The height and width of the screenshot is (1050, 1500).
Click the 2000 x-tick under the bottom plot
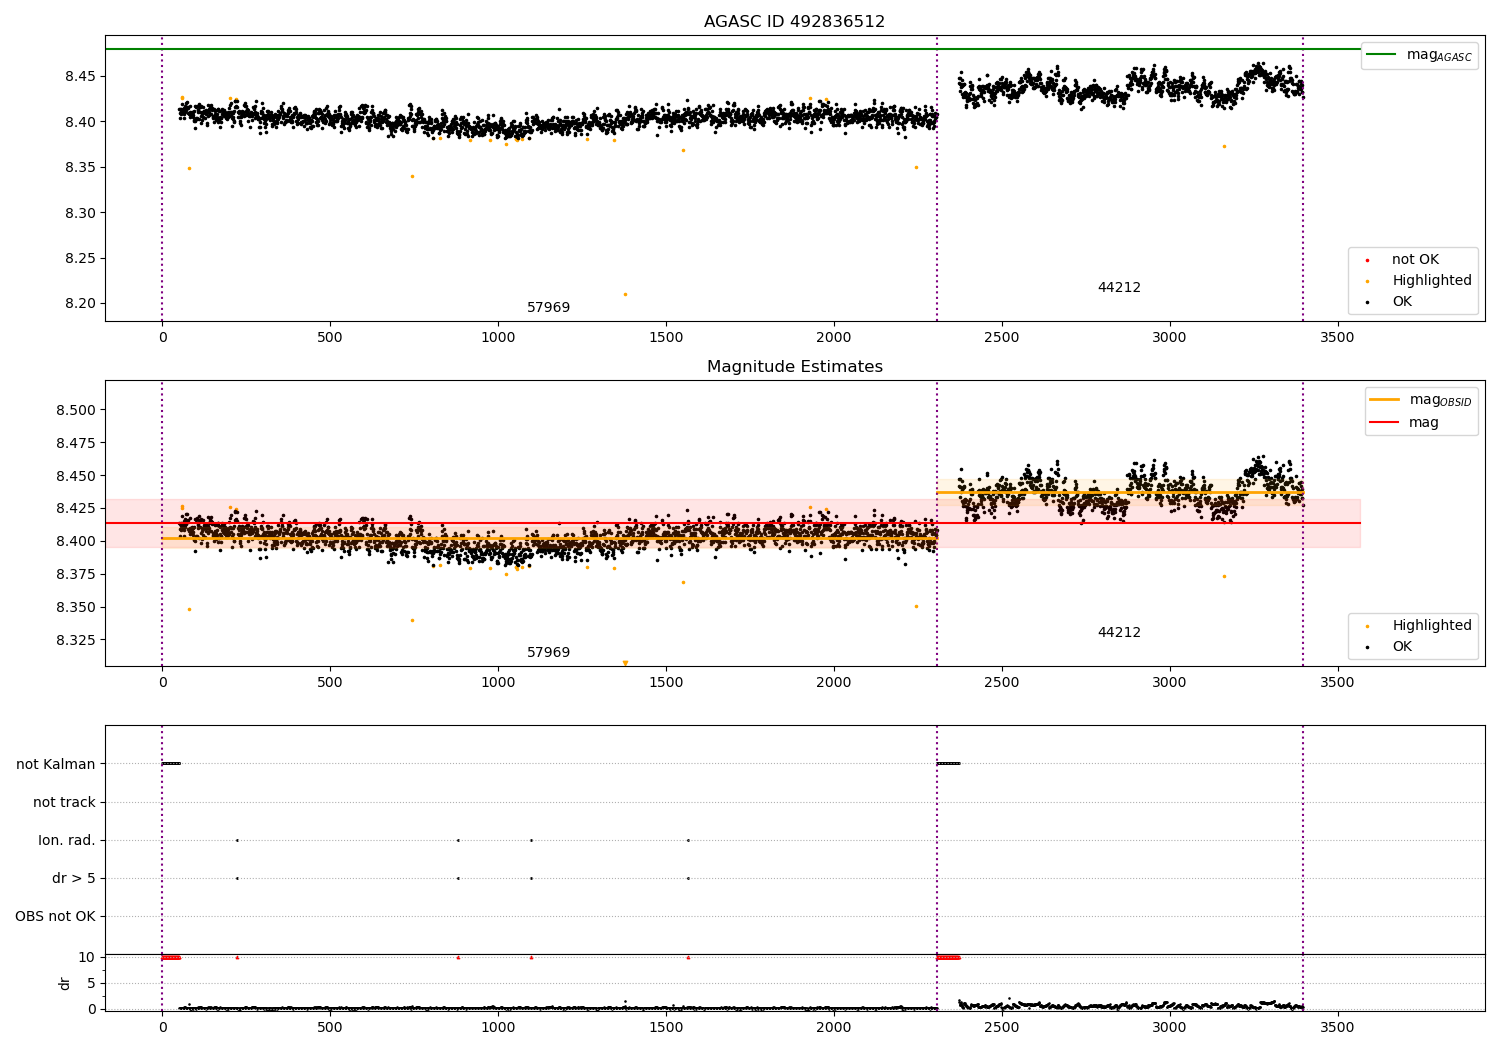click(834, 1028)
